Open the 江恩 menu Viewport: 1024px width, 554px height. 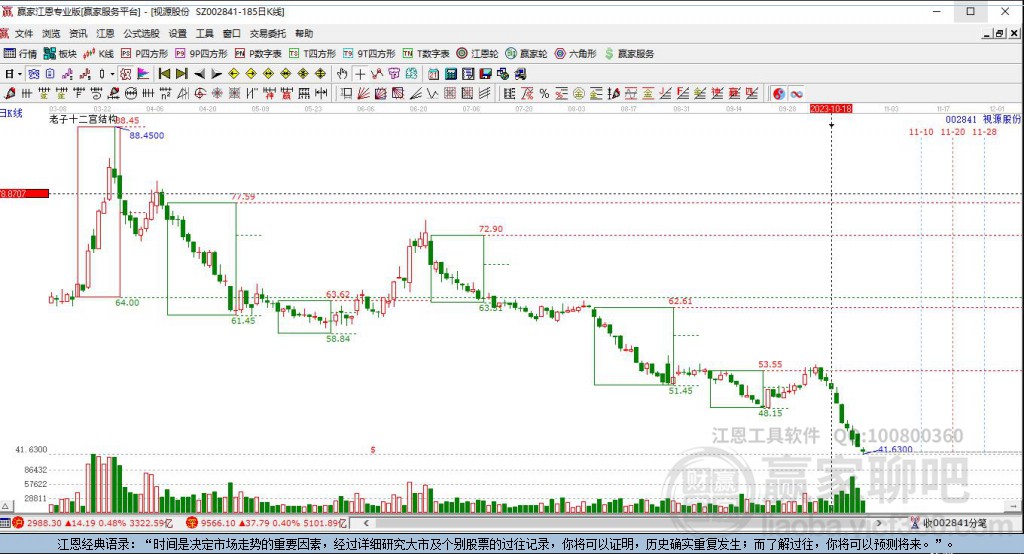coord(105,33)
